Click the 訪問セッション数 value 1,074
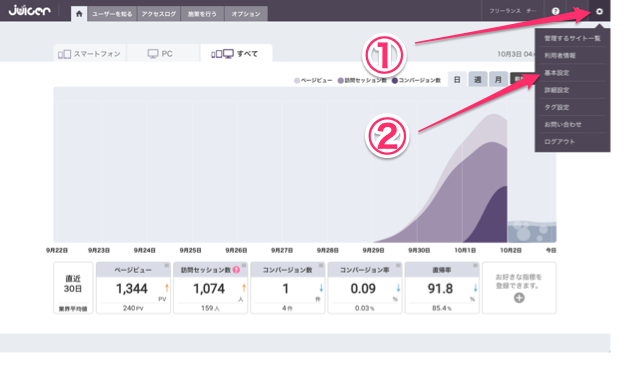Image resolution: width=631 pixels, height=373 pixels. pyautogui.click(x=209, y=289)
